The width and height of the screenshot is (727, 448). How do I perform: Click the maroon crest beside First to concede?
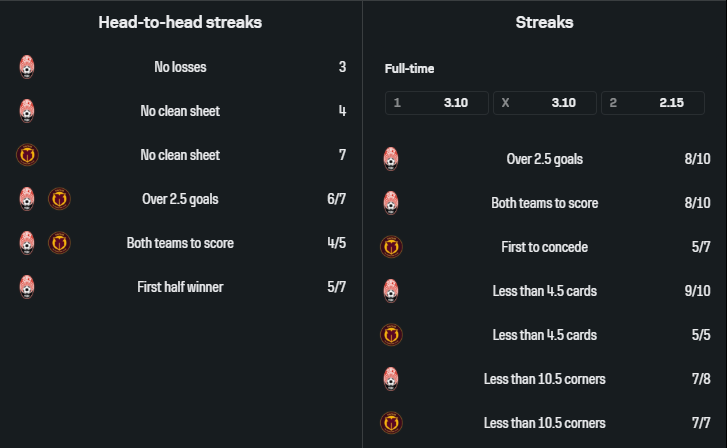391,247
